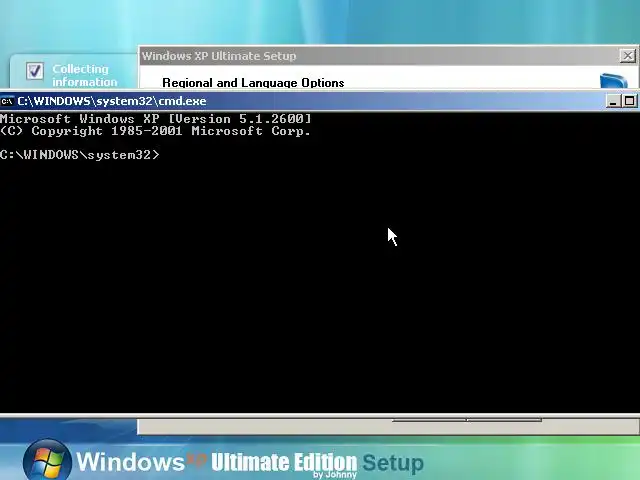Click the Windows XP Ultimate Setup title bar
This screenshot has height=480, width=640.
[389, 56]
